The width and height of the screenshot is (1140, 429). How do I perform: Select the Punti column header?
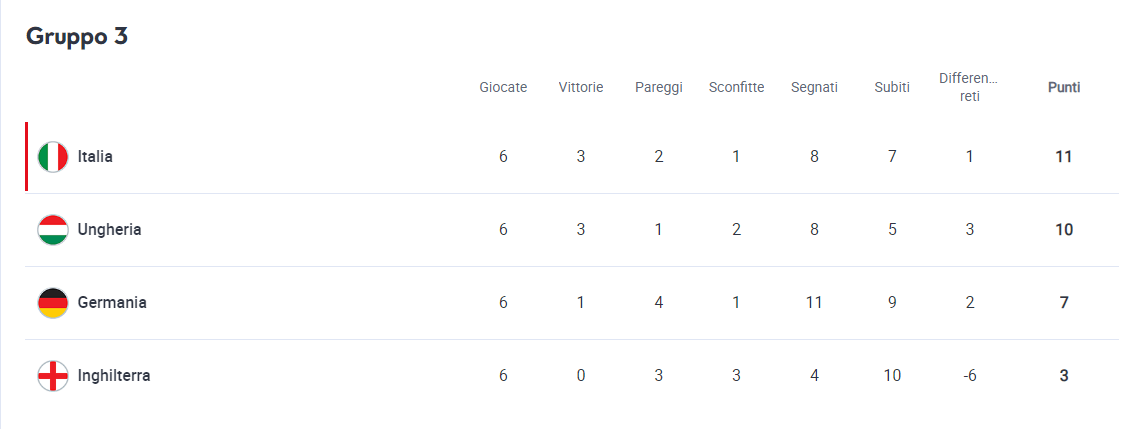click(1064, 87)
